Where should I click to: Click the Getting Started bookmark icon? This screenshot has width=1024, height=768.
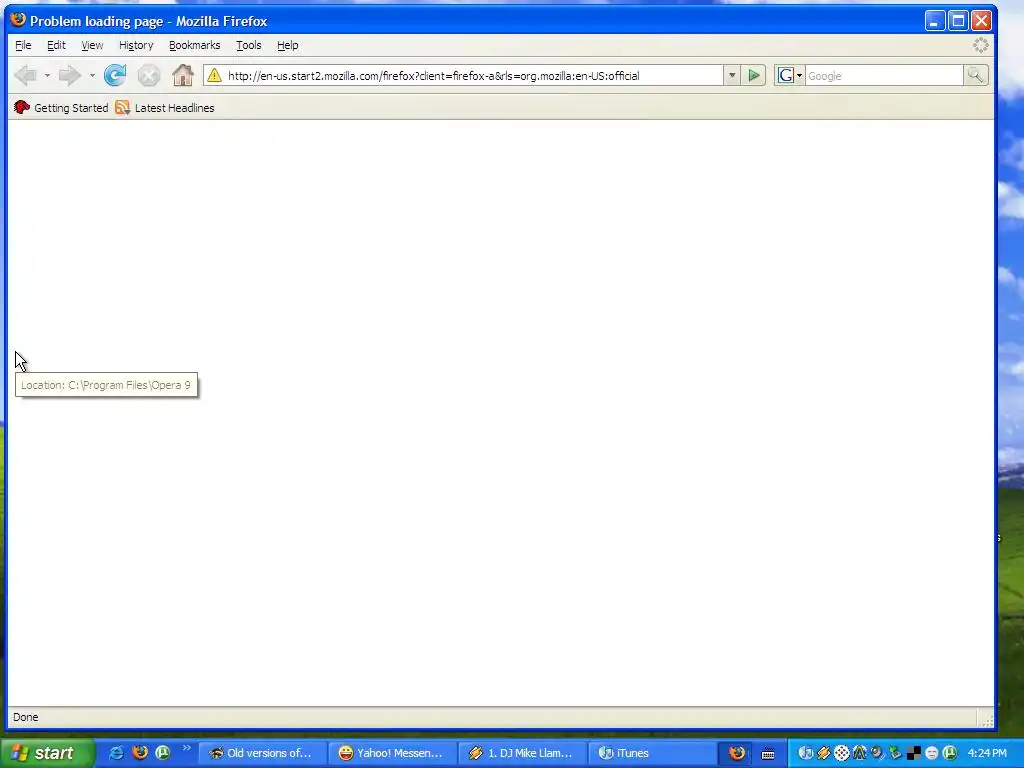click(x=22, y=108)
